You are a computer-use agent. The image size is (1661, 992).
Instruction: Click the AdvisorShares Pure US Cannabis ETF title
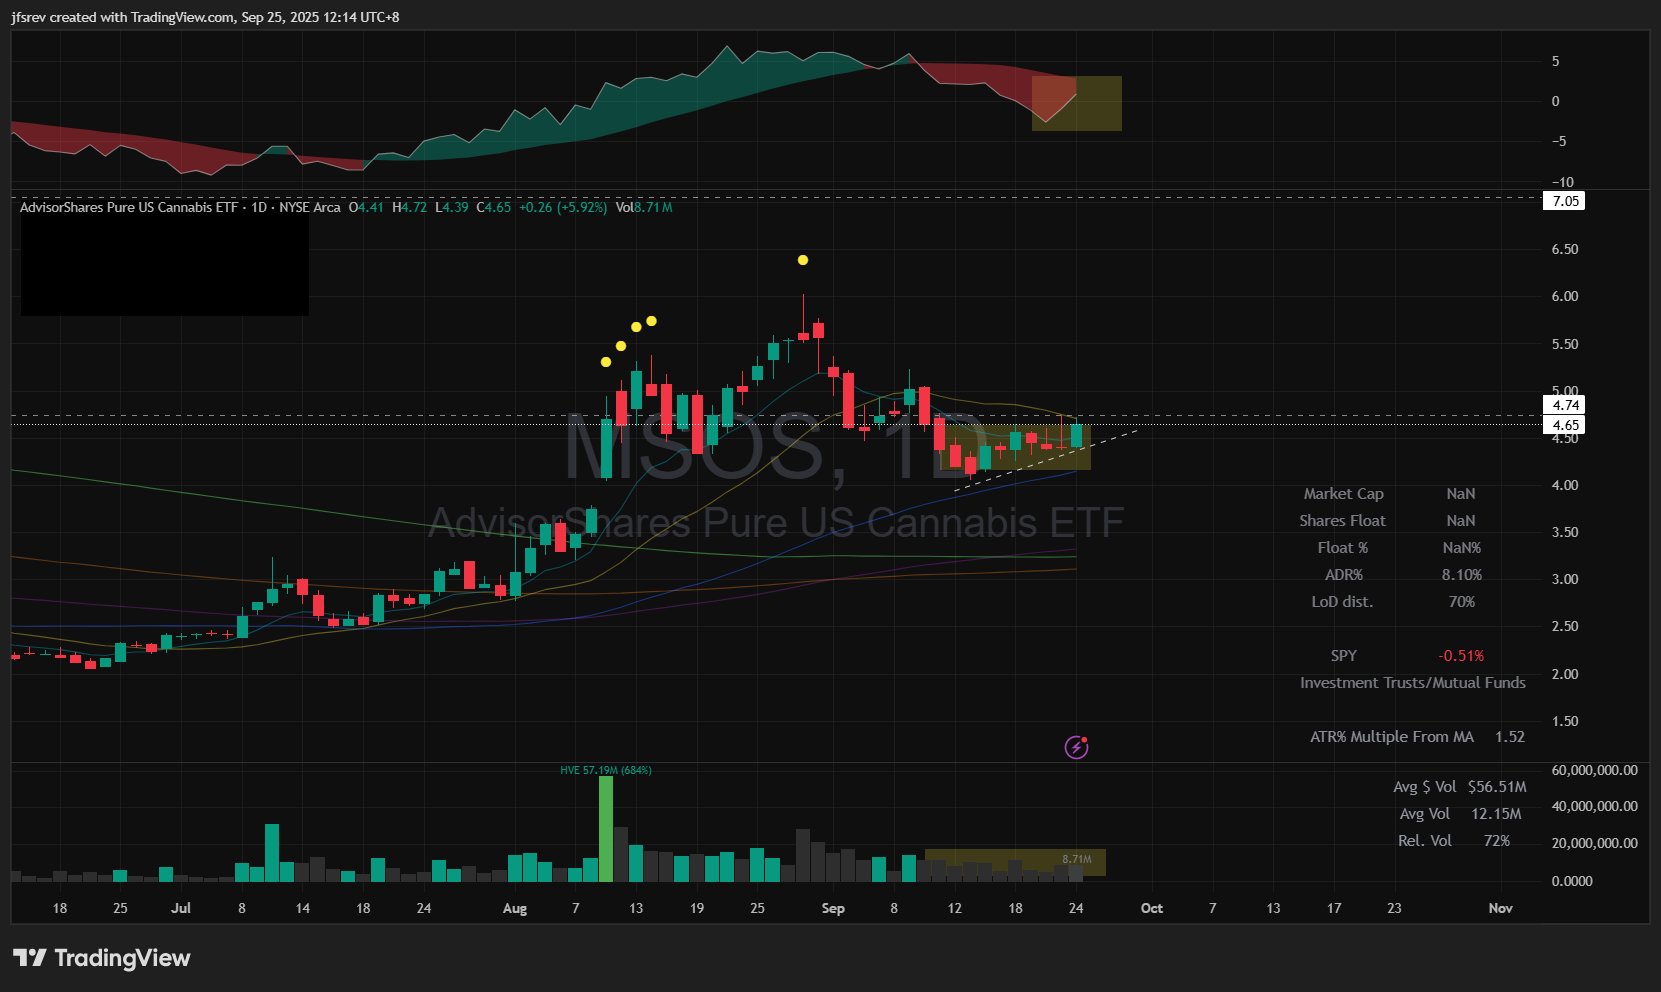(129, 207)
